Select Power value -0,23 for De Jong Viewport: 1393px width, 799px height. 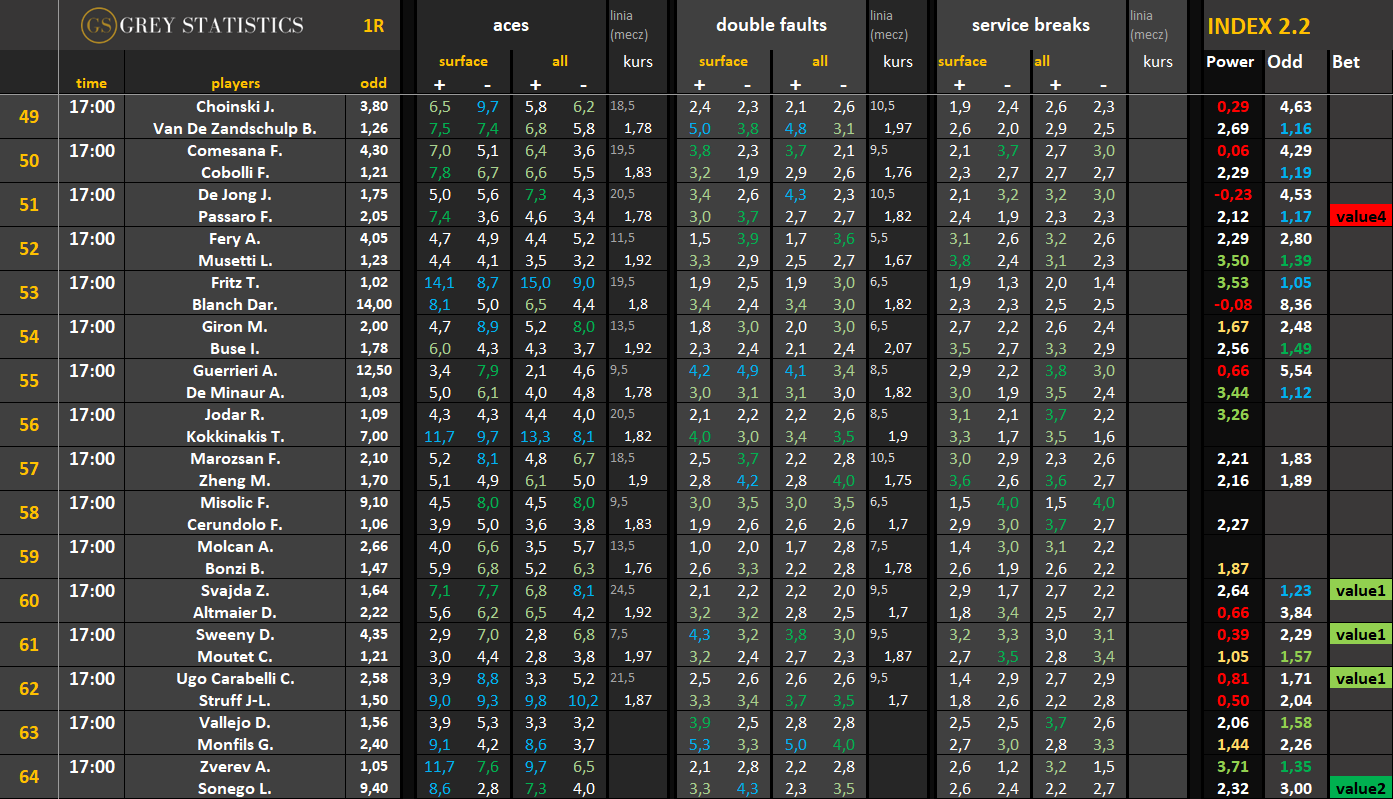(x=1232, y=194)
